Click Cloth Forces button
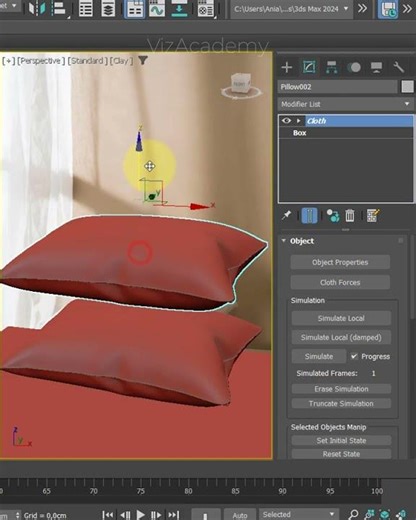Screen dimensions: 416x520 coord(340,282)
